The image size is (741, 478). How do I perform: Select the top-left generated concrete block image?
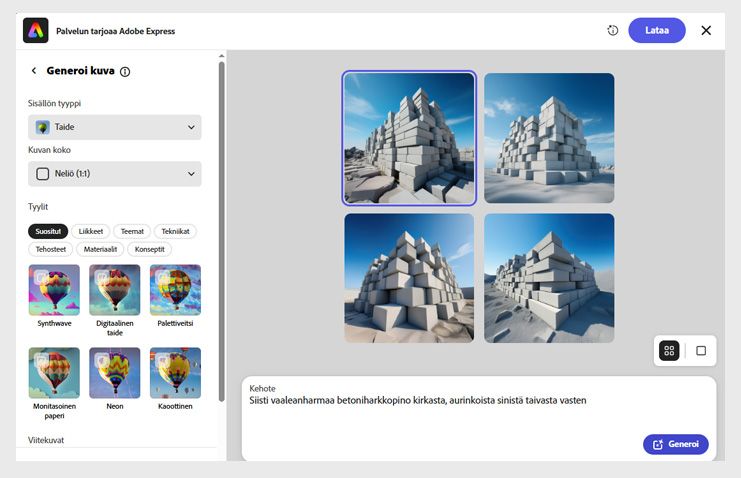pyautogui.click(x=409, y=138)
